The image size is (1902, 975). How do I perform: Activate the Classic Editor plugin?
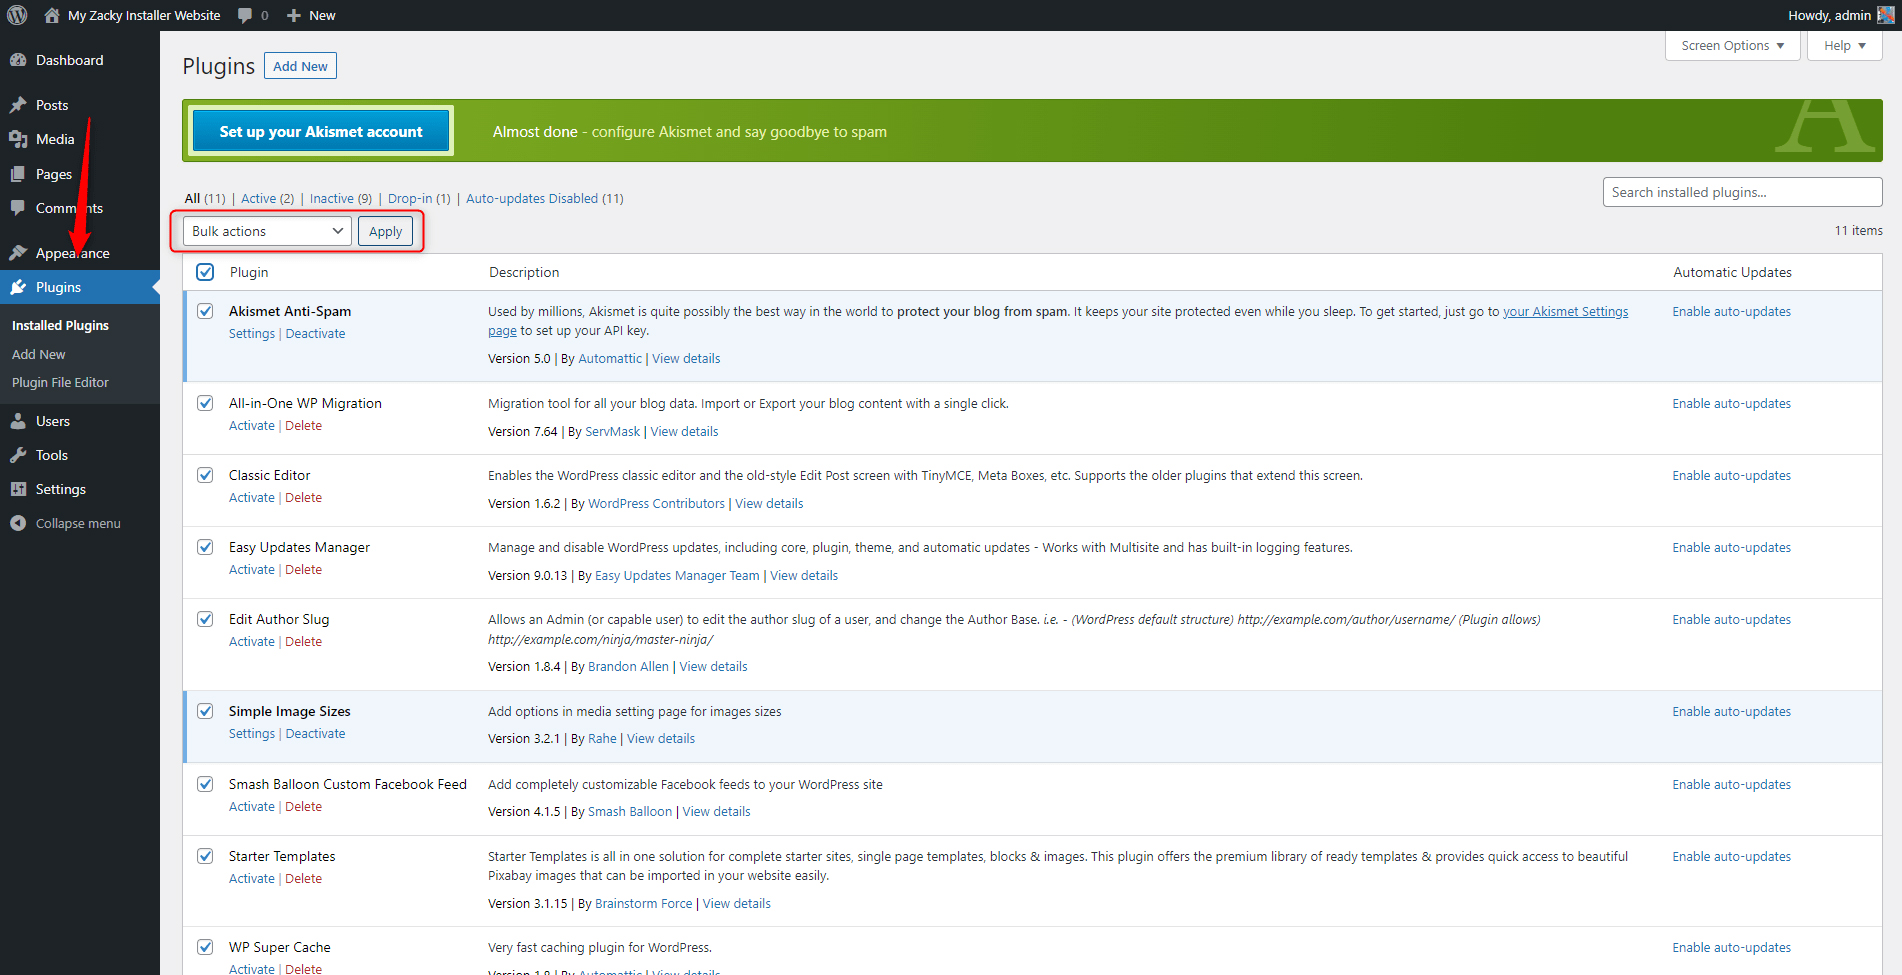(251, 498)
